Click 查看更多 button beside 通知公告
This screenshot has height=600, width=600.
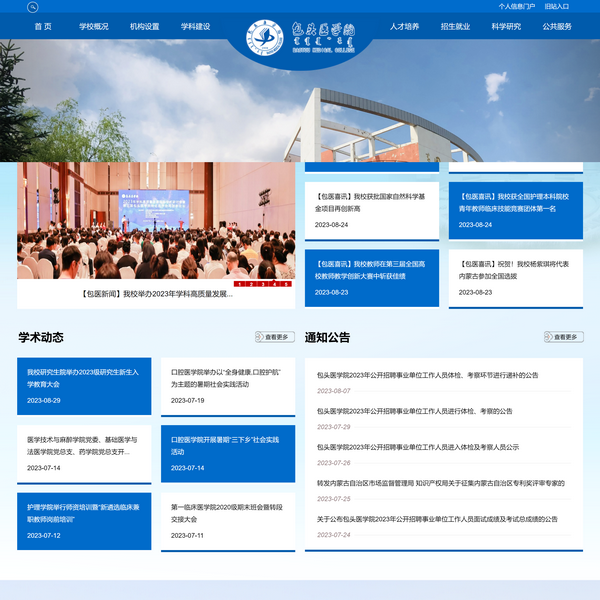(x=563, y=337)
